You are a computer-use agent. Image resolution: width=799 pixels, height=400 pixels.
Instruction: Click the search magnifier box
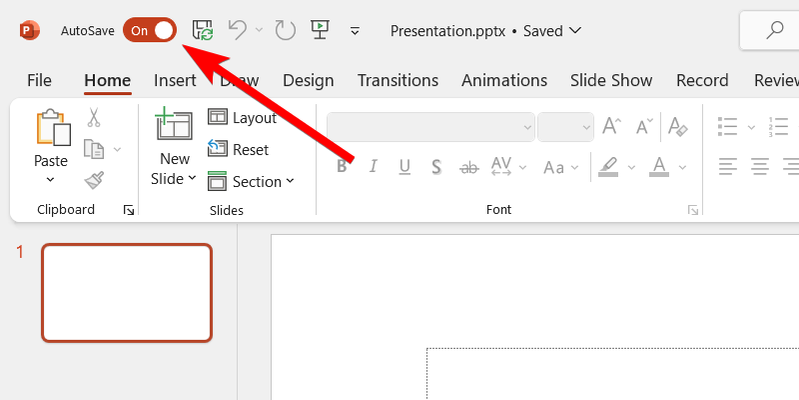point(769,31)
